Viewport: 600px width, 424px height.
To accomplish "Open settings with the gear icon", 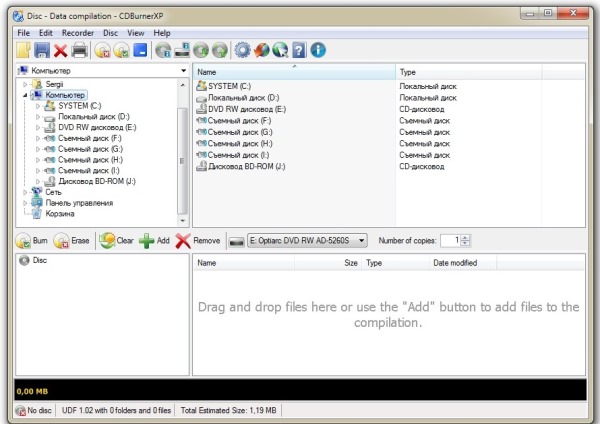I will pyautogui.click(x=243, y=50).
